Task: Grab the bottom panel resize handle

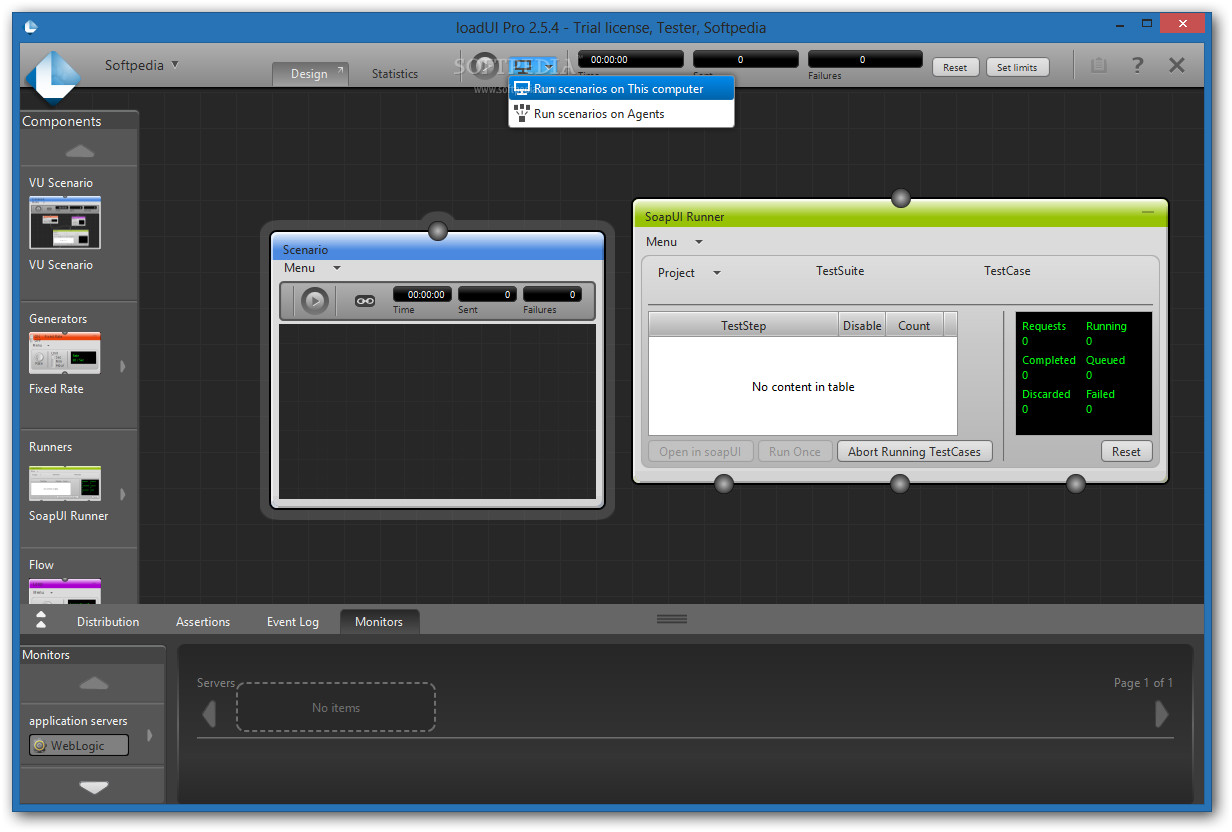Action: click(672, 619)
